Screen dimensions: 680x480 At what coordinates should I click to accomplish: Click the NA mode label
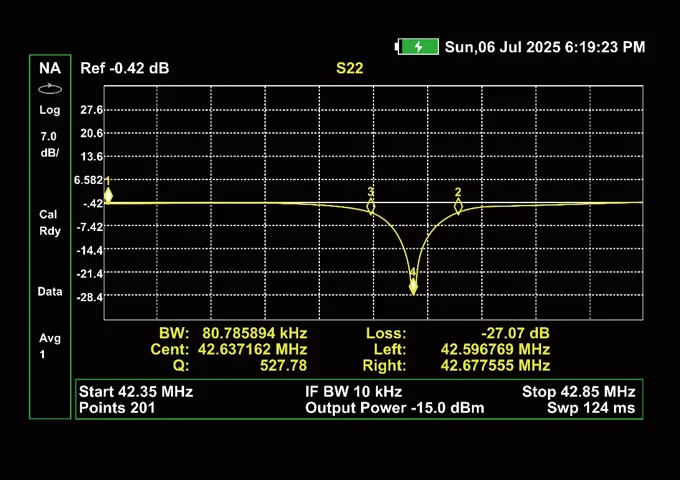click(x=50, y=68)
